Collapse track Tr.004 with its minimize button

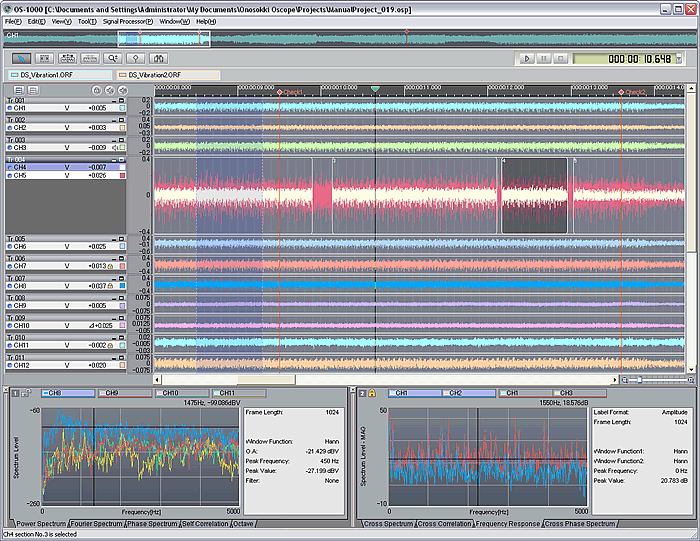tap(114, 160)
